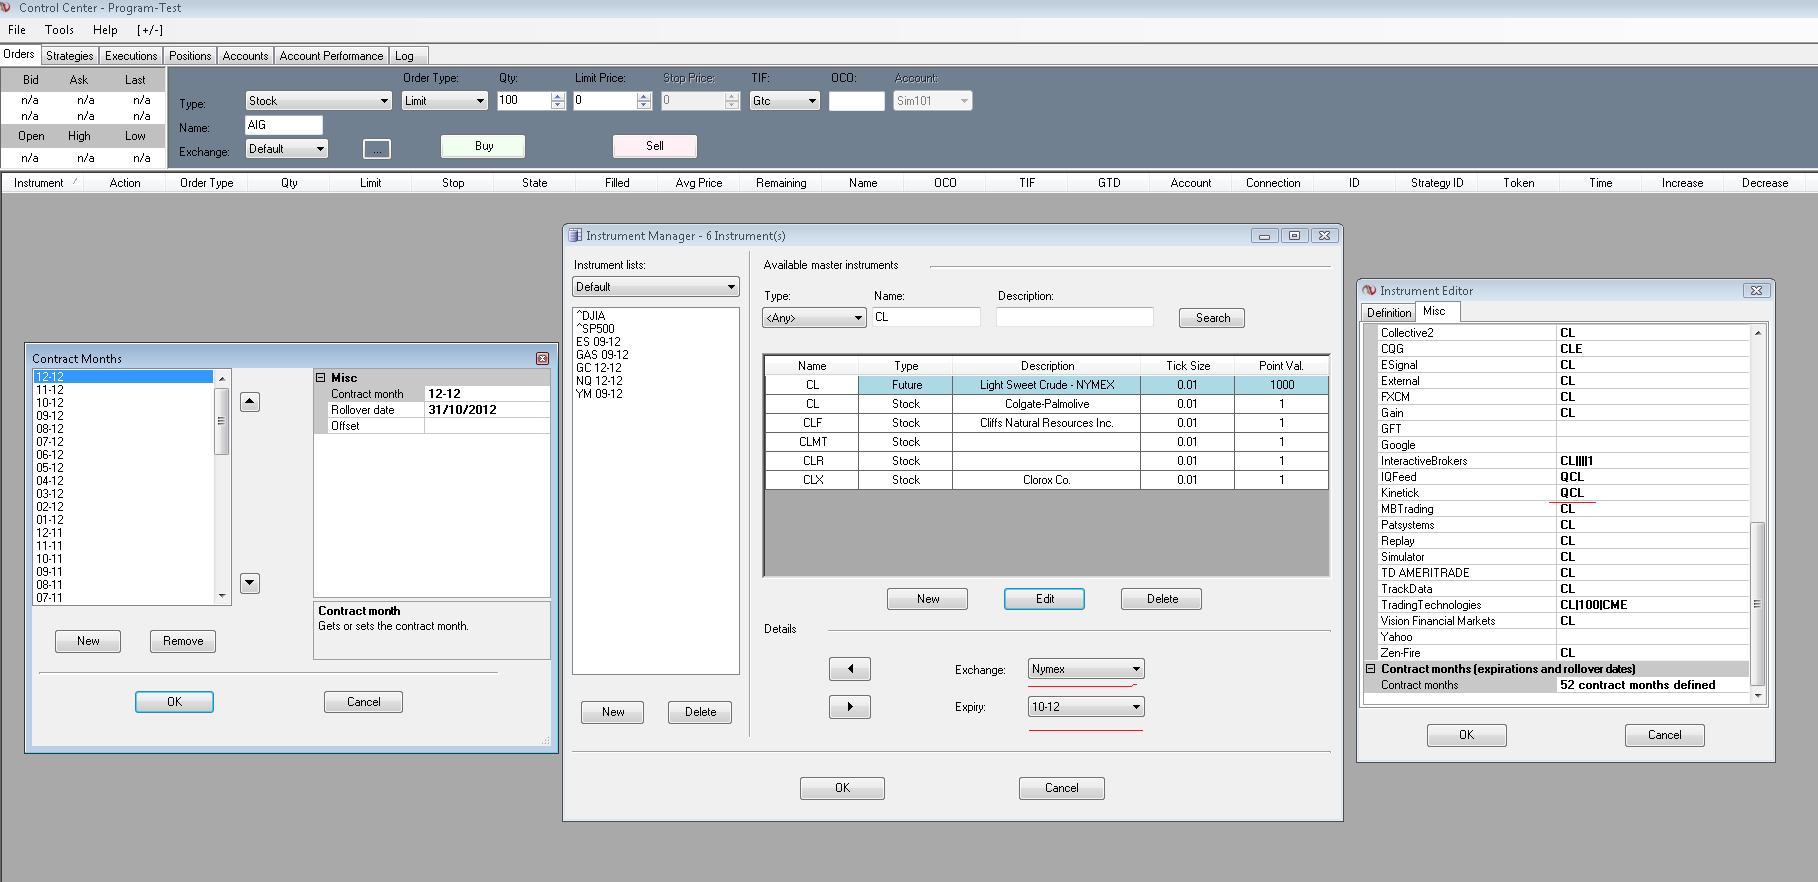The image size is (1818, 882).
Task: Switch to the Strategies tab
Action: (x=70, y=56)
